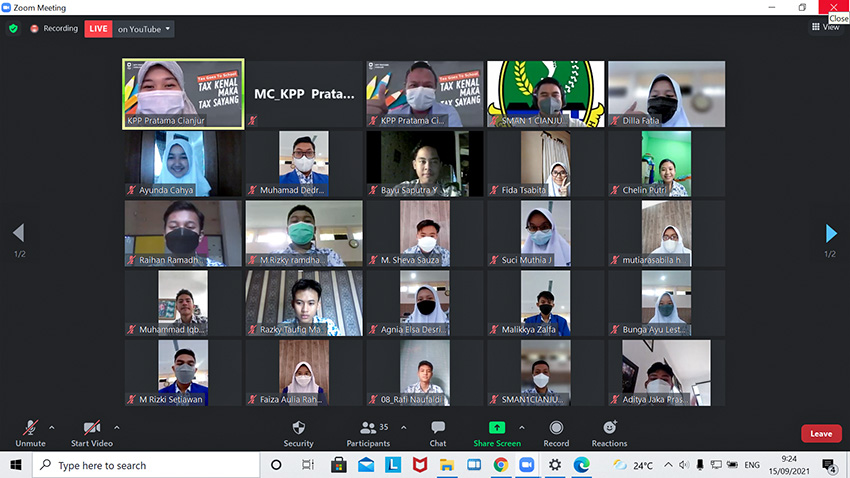Open the Zoom app in the taskbar
This screenshot has width=850, height=478.
coord(527,465)
